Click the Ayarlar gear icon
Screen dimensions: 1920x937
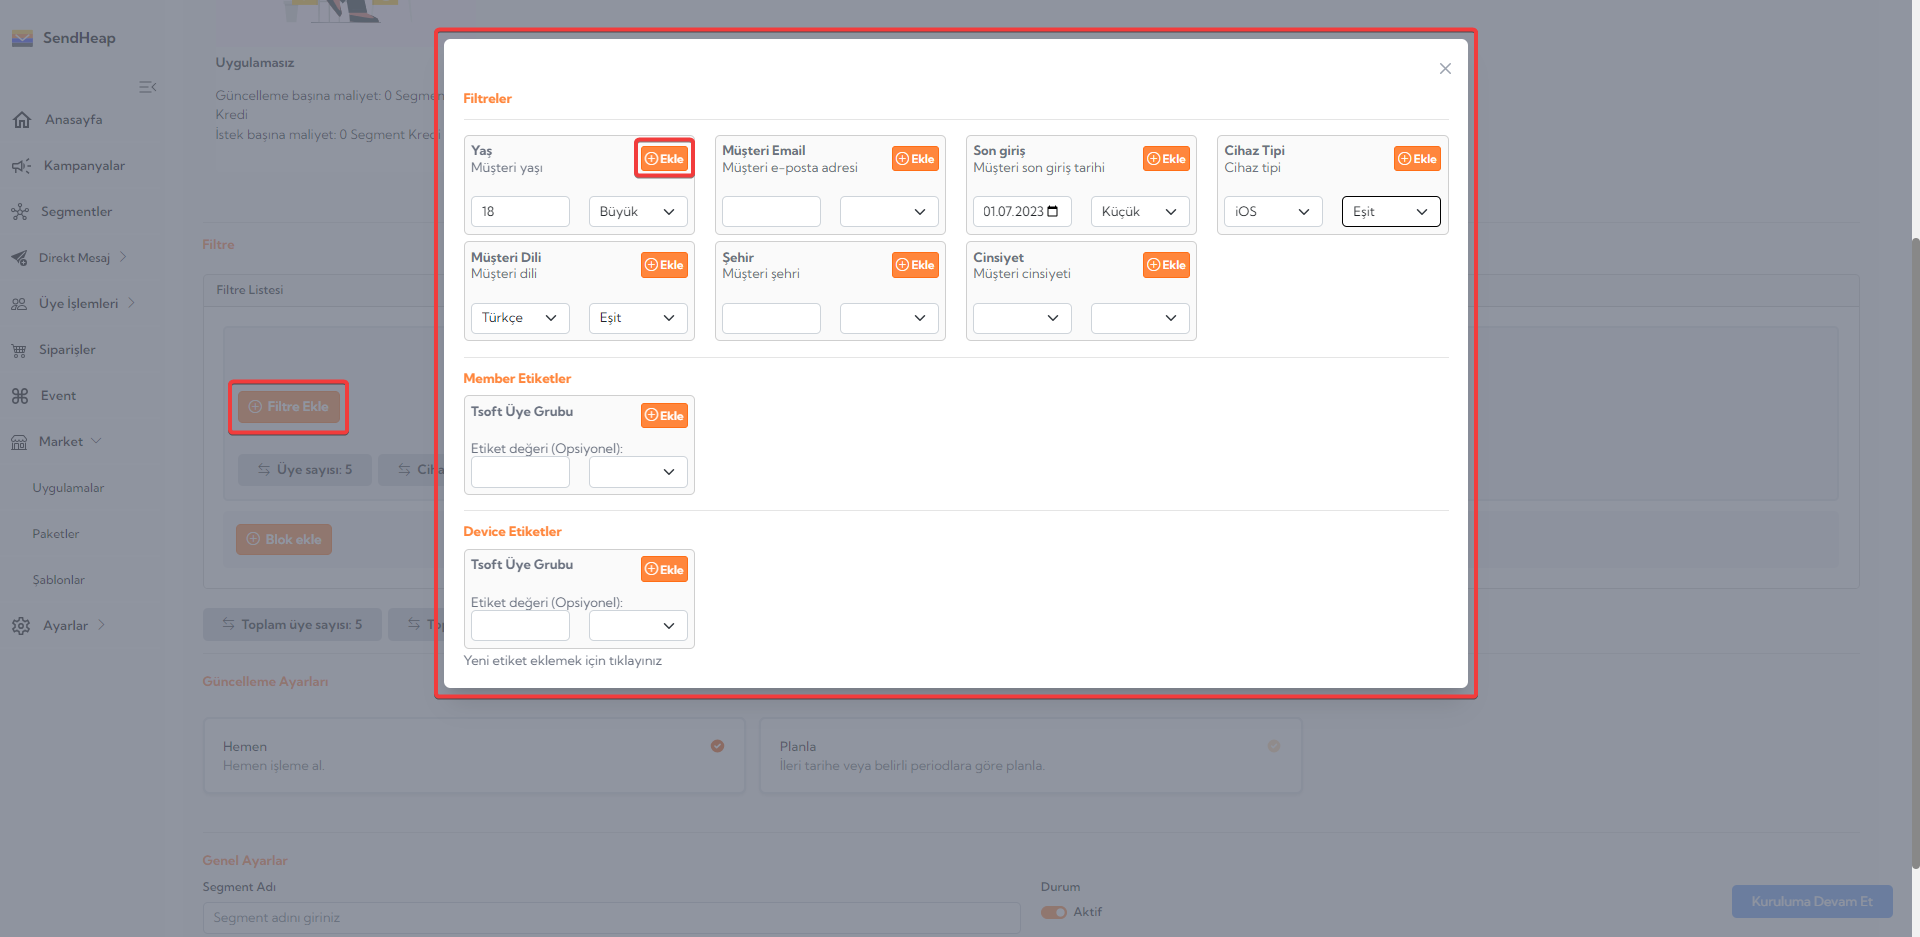pos(21,626)
